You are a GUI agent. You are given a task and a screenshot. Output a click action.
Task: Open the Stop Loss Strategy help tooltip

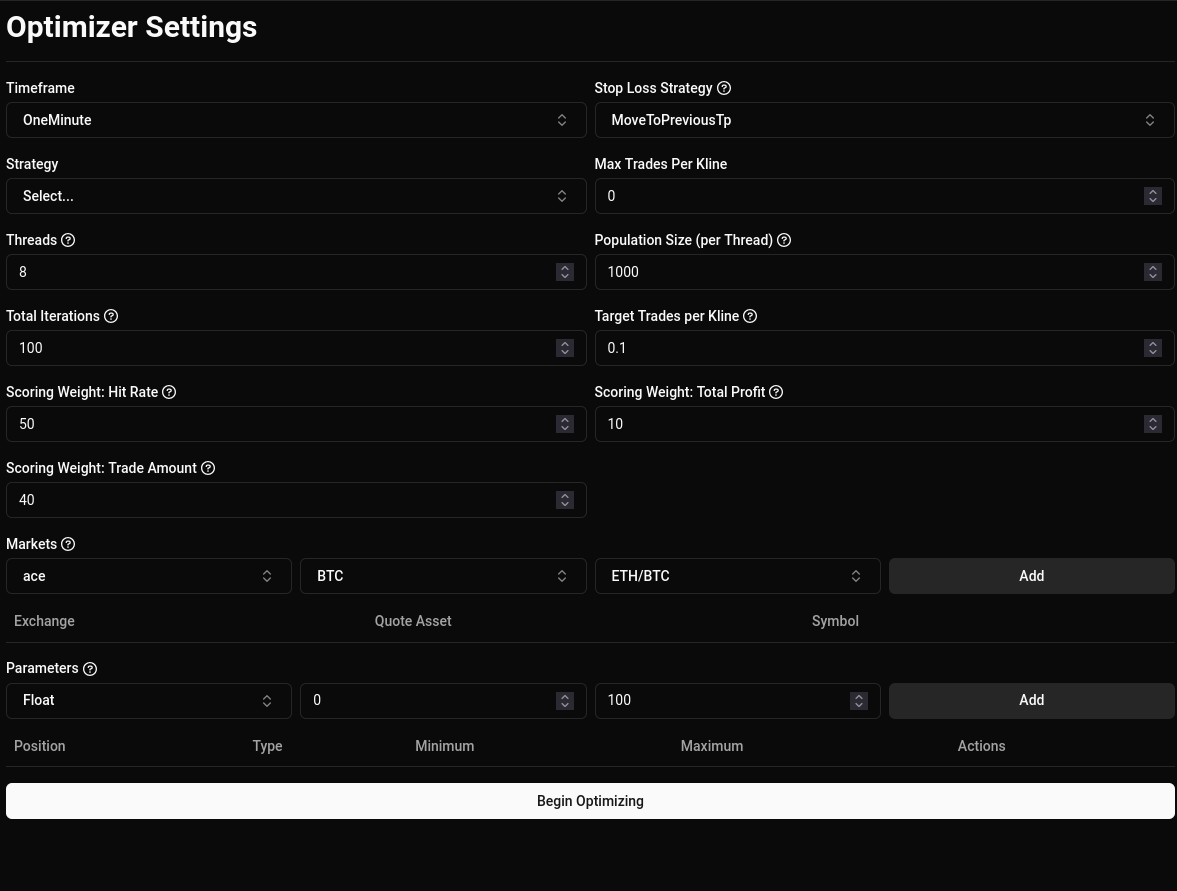pos(724,88)
